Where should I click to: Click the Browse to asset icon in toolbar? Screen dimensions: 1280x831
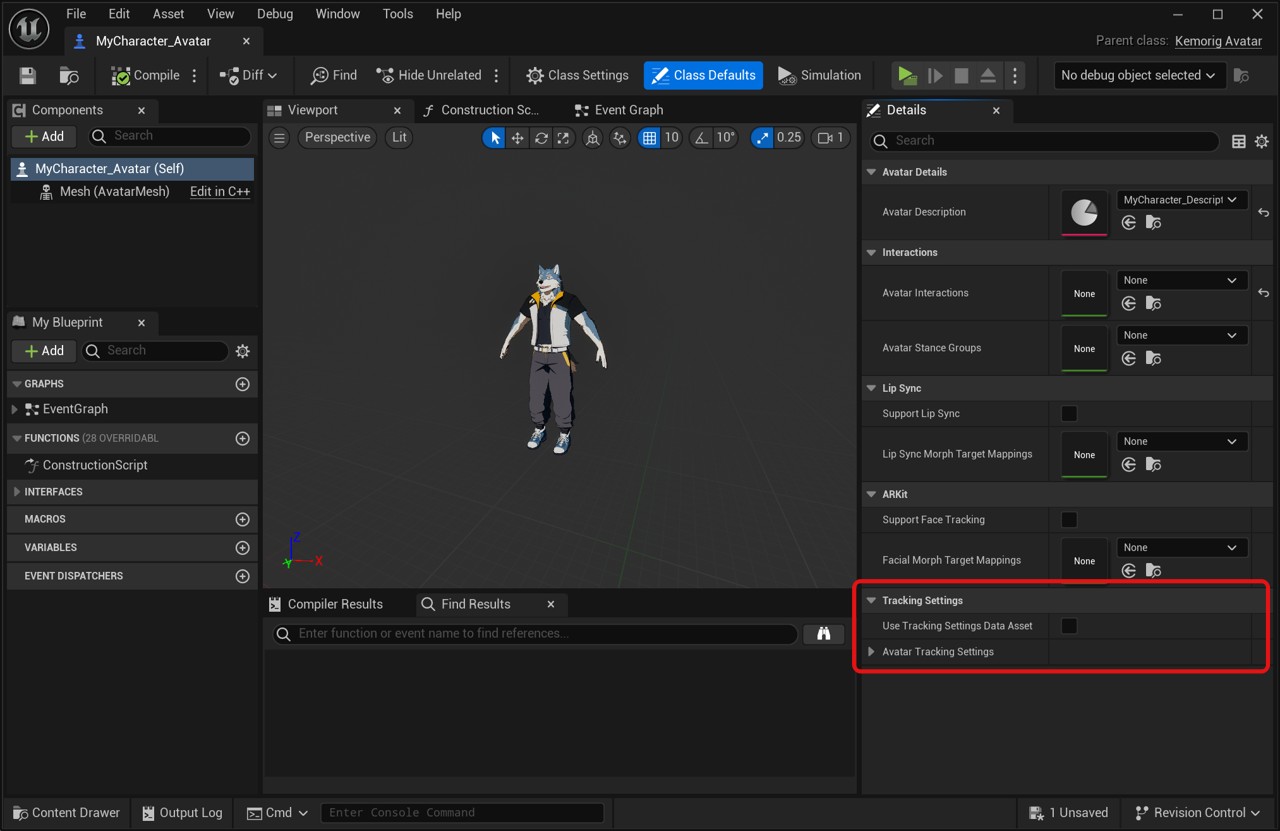pyautogui.click(x=69, y=76)
